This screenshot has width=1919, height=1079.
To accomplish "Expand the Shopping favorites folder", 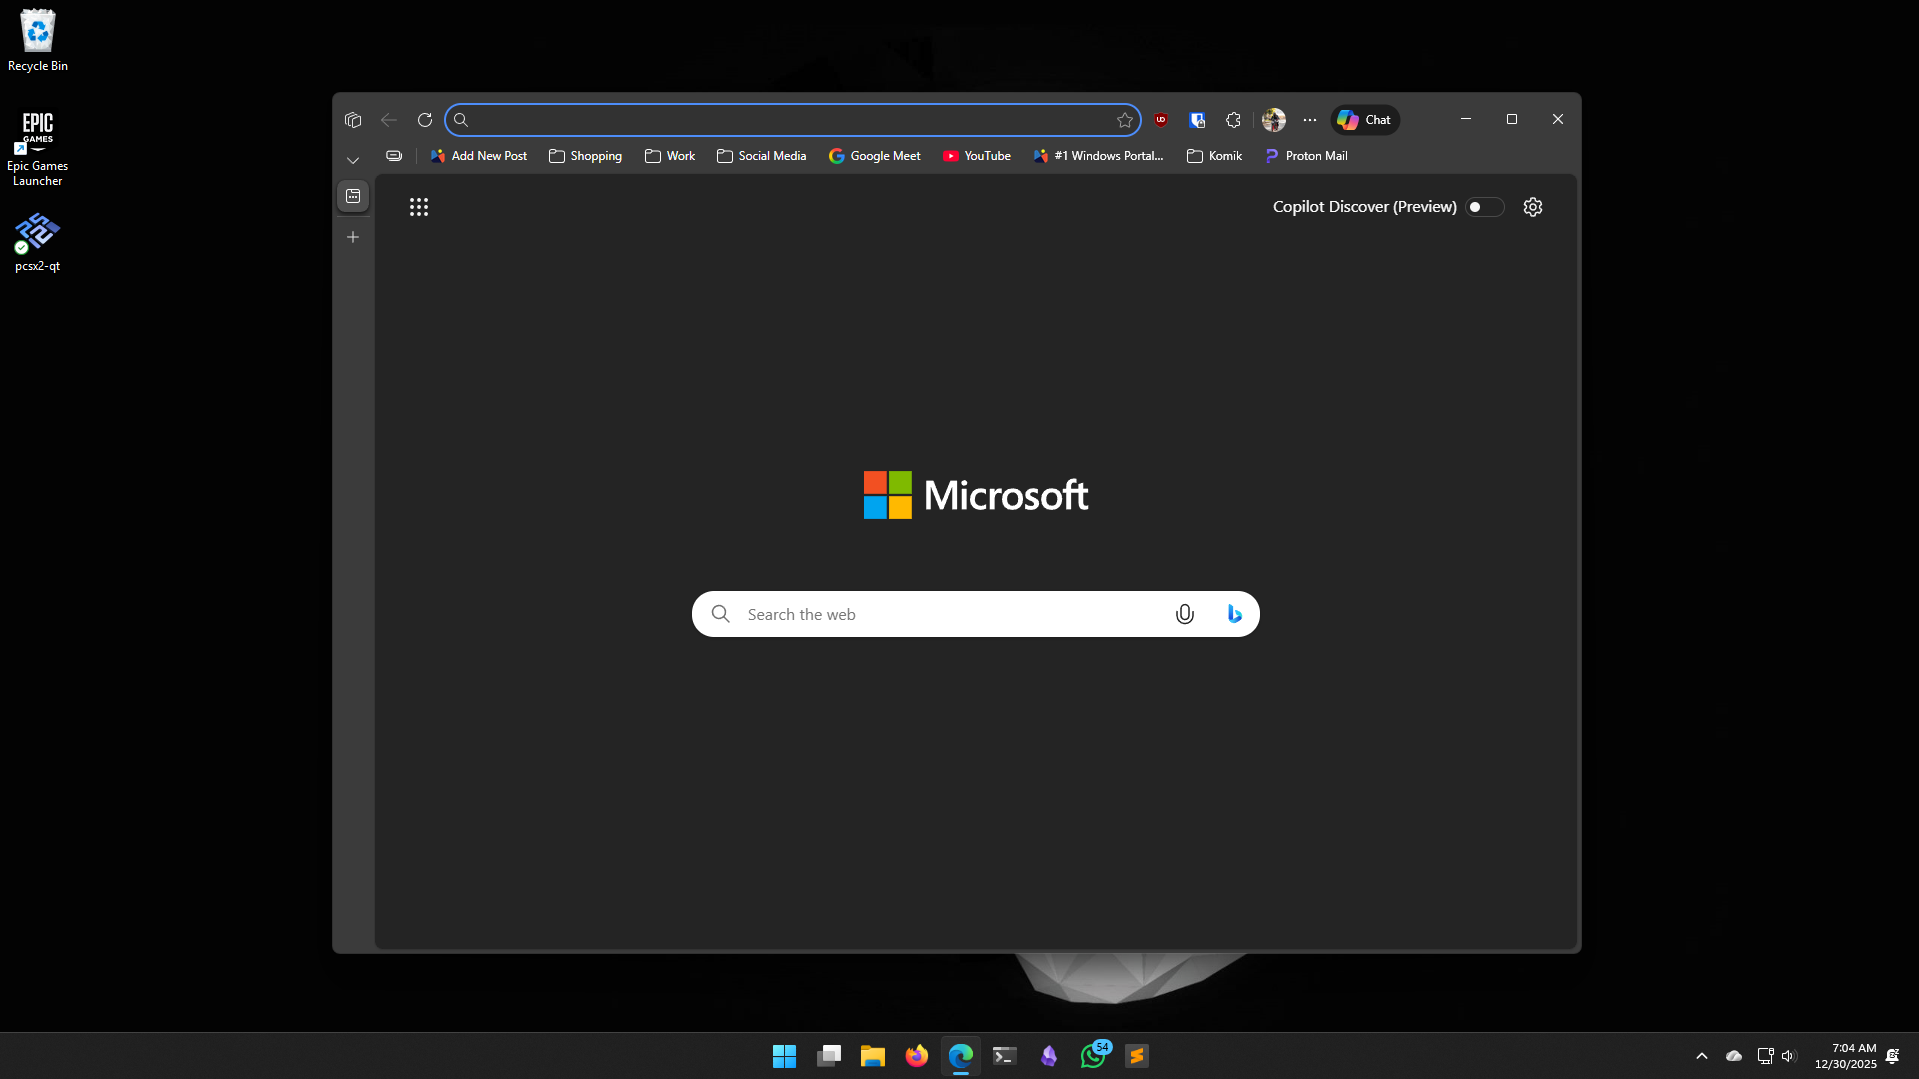I will pos(586,156).
